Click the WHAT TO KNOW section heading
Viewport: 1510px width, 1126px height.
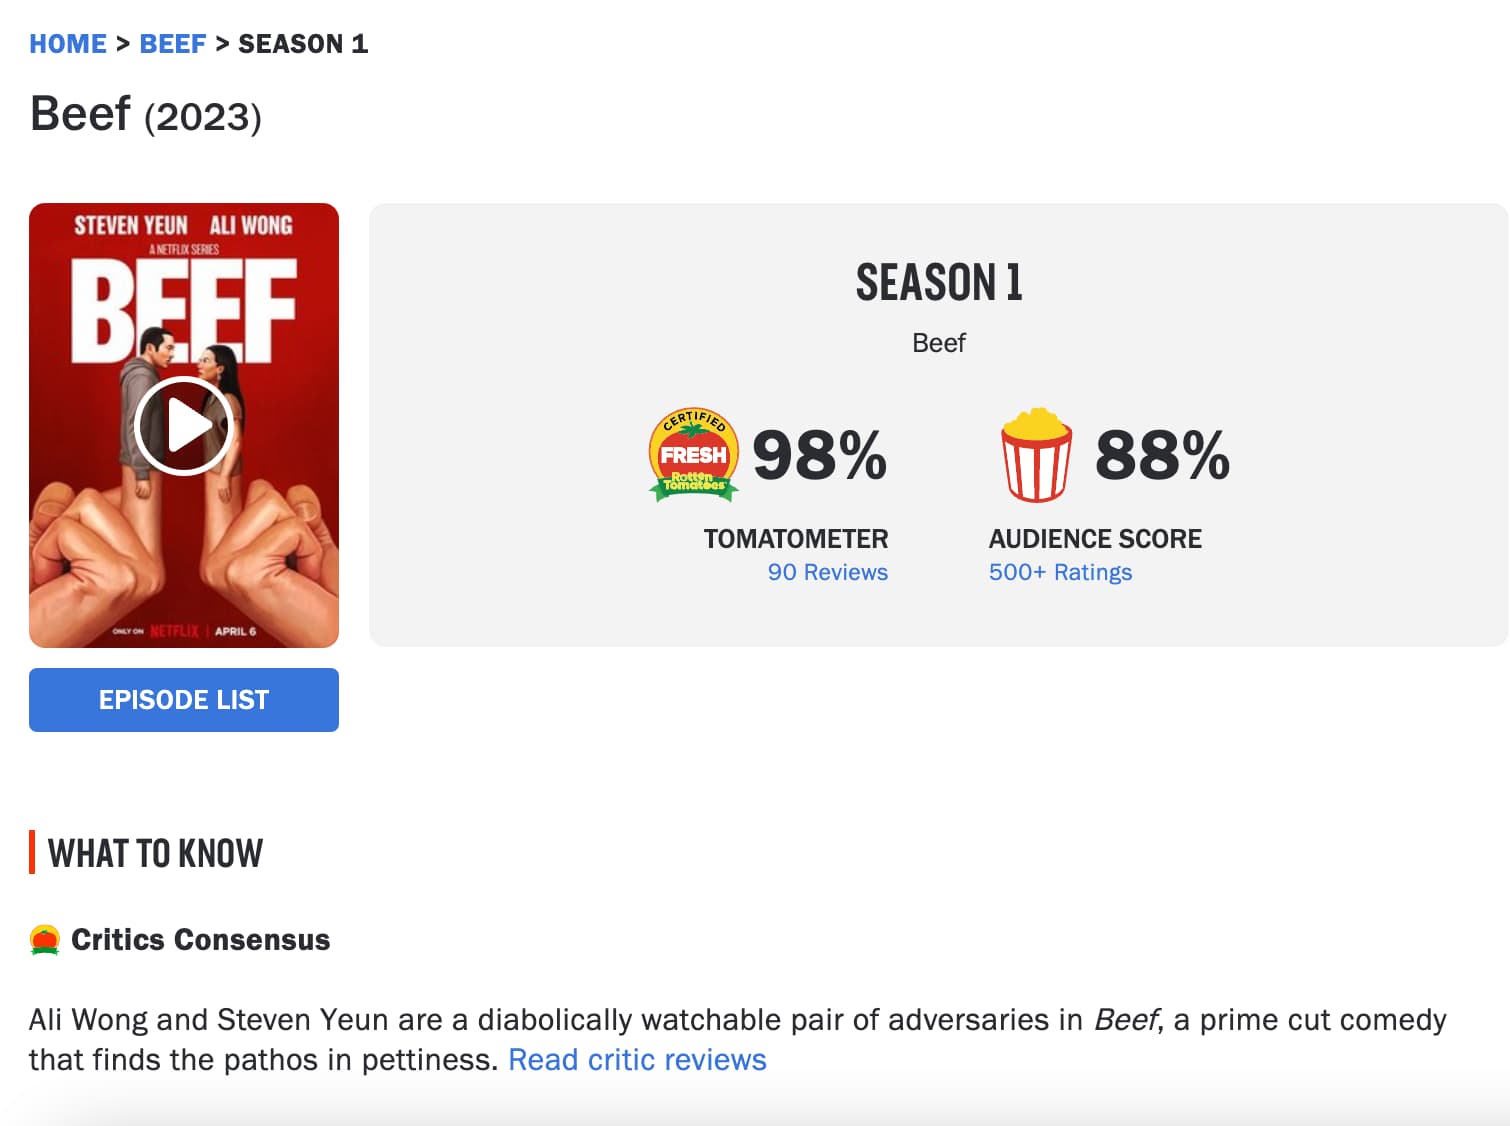tap(155, 854)
